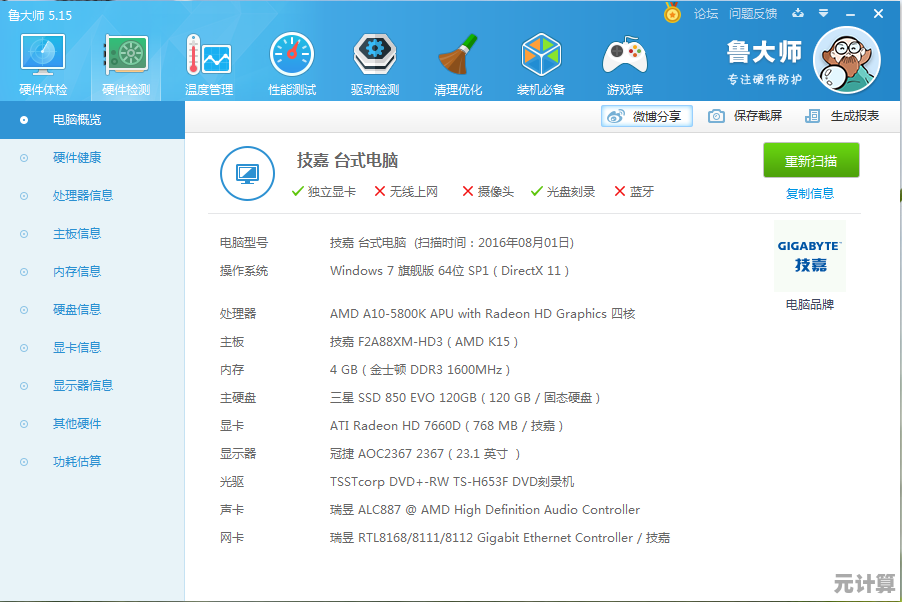Click the Lu Master cartoon avatar

tap(846, 59)
